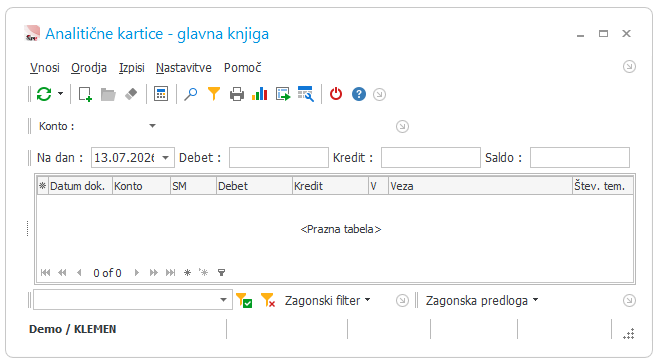Open the Vnosi menu
The image size is (655, 360).
coord(45,68)
